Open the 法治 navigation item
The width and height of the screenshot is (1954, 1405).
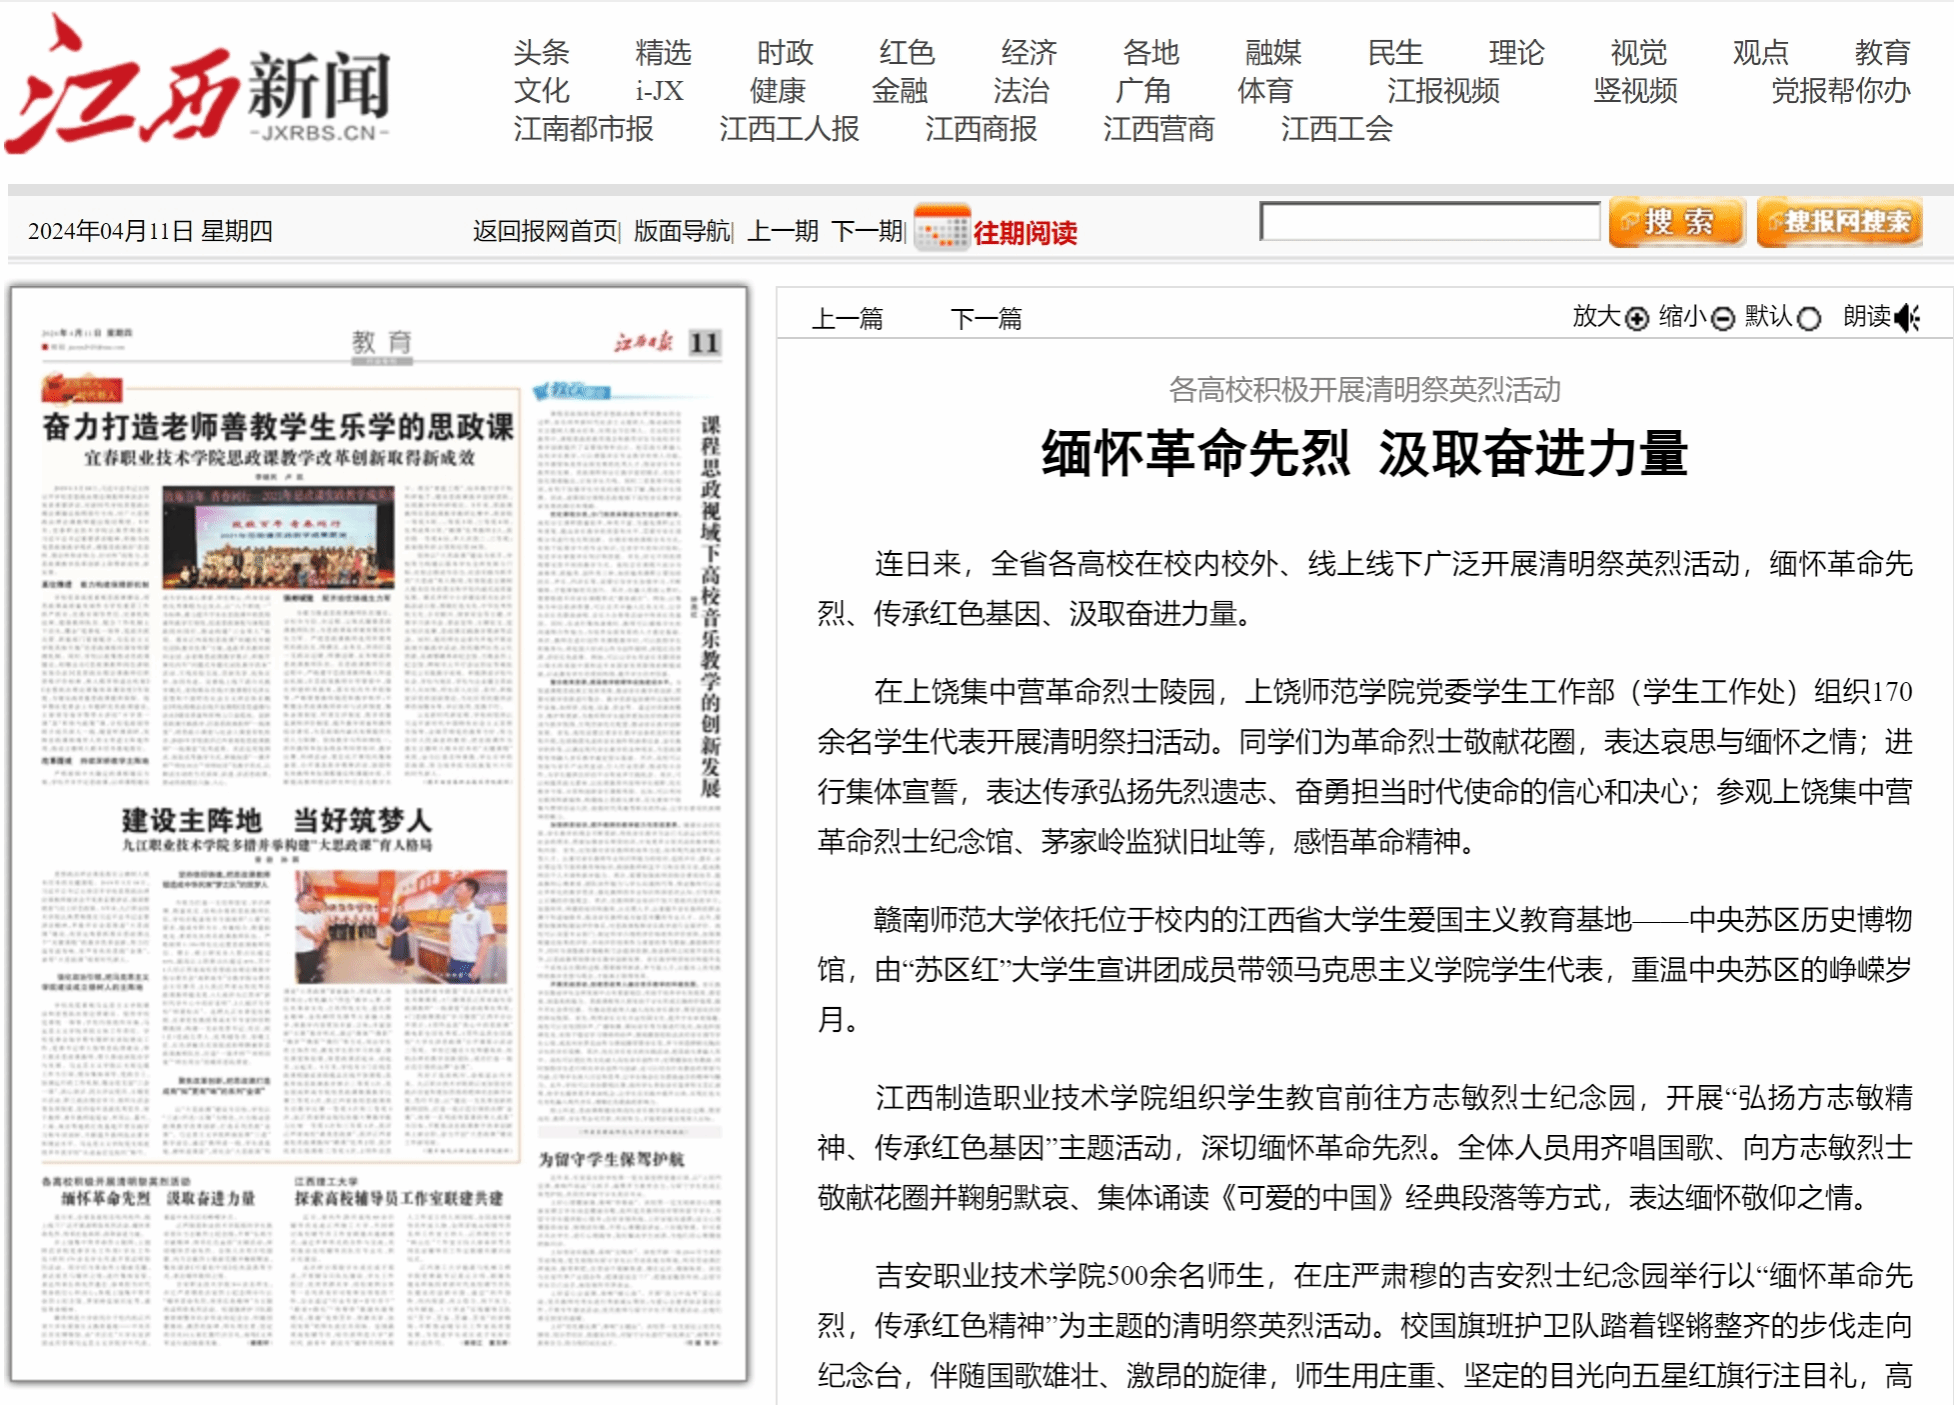tap(1022, 90)
